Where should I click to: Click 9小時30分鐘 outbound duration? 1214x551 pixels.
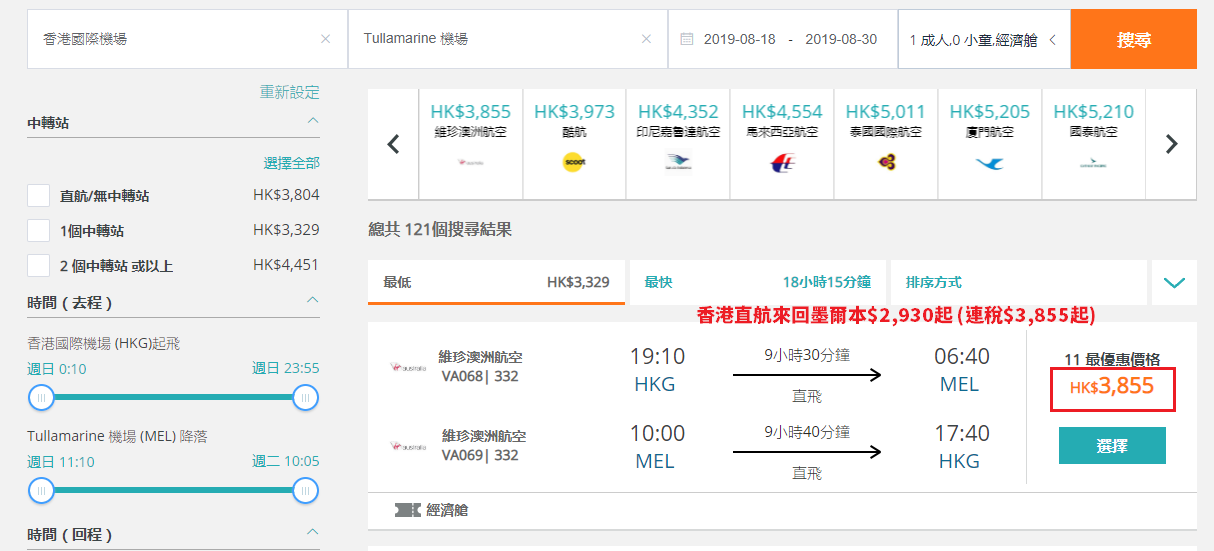point(807,354)
